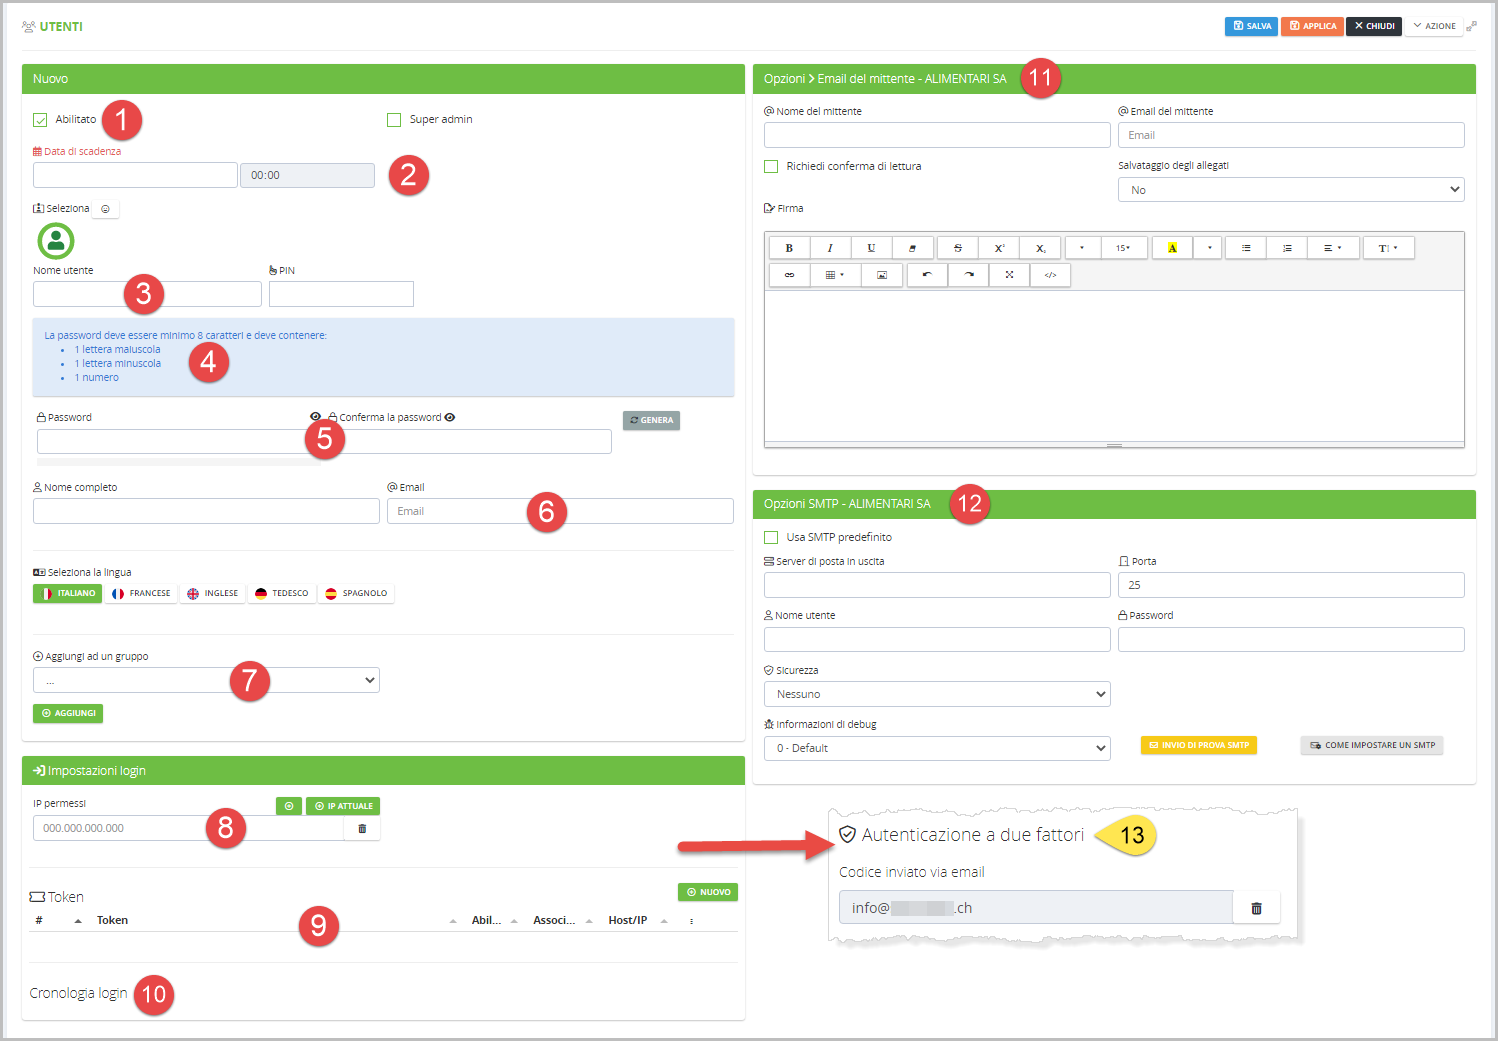Open Salvataggio degli allegati dropdown
The height and width of the screenshot is (1041, 1498).
[1290, 190]
